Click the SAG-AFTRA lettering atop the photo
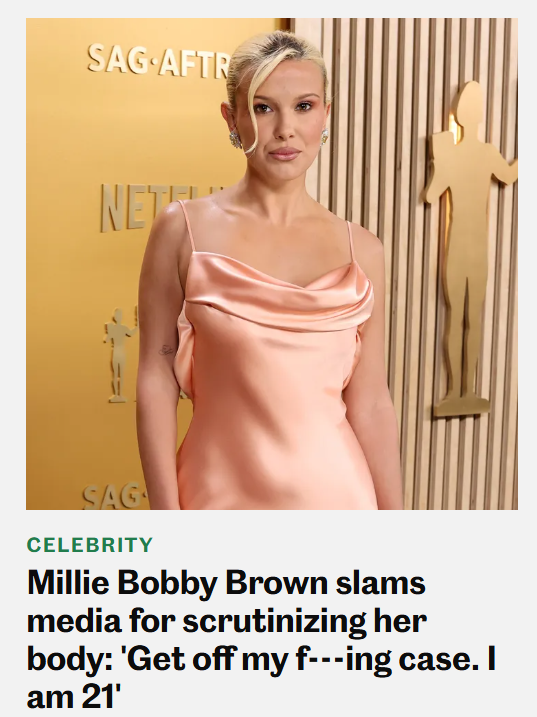This screenshot has height=717, width=537. pyautogui.click(x=158, y=59)
